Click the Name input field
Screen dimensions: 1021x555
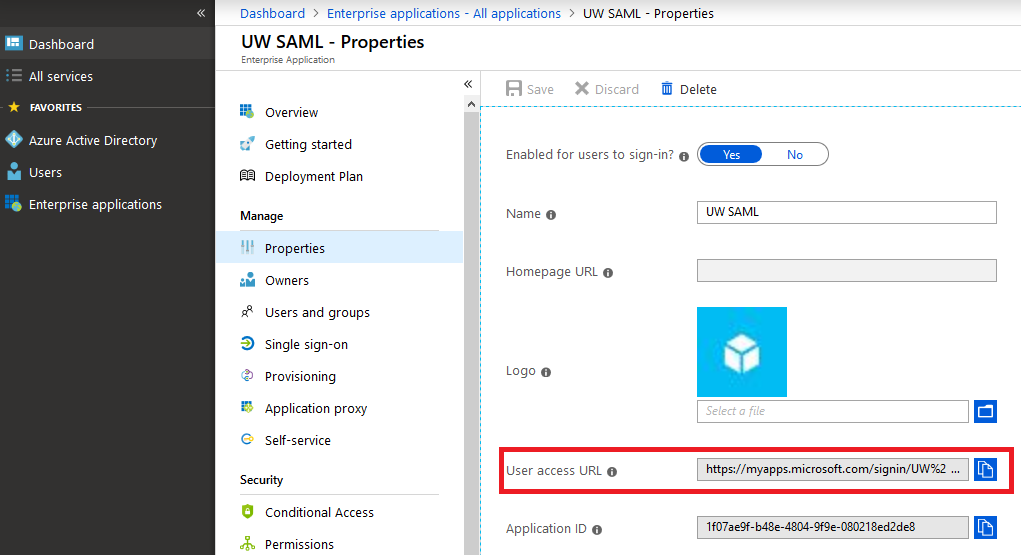846,212
